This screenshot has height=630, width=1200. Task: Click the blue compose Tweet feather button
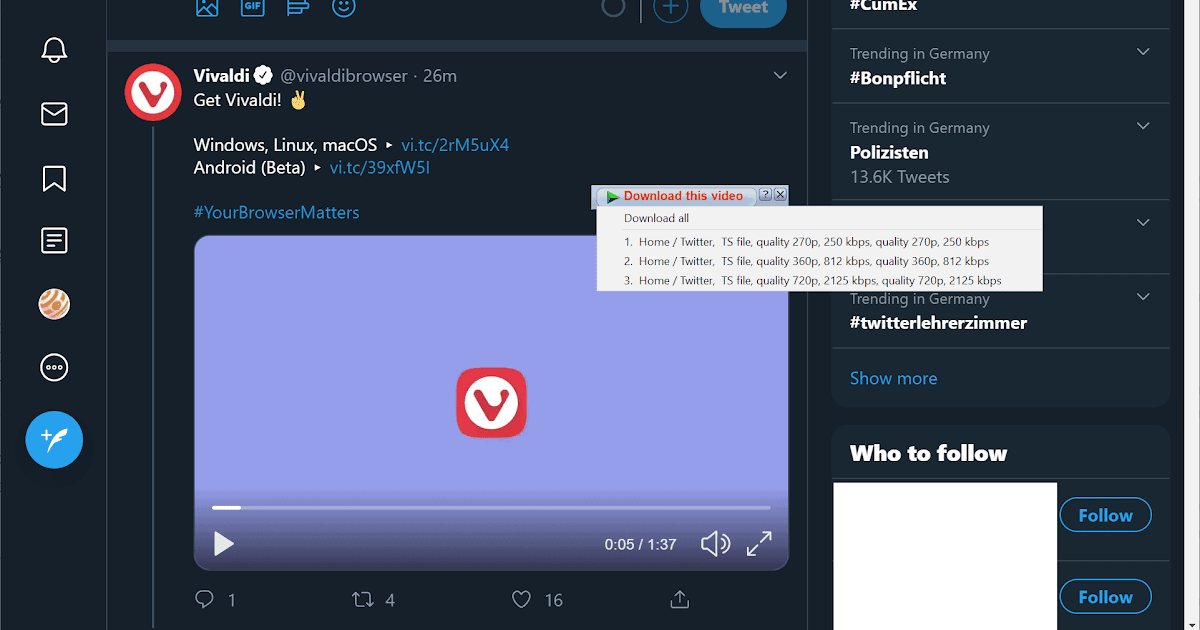click(54, 439)
